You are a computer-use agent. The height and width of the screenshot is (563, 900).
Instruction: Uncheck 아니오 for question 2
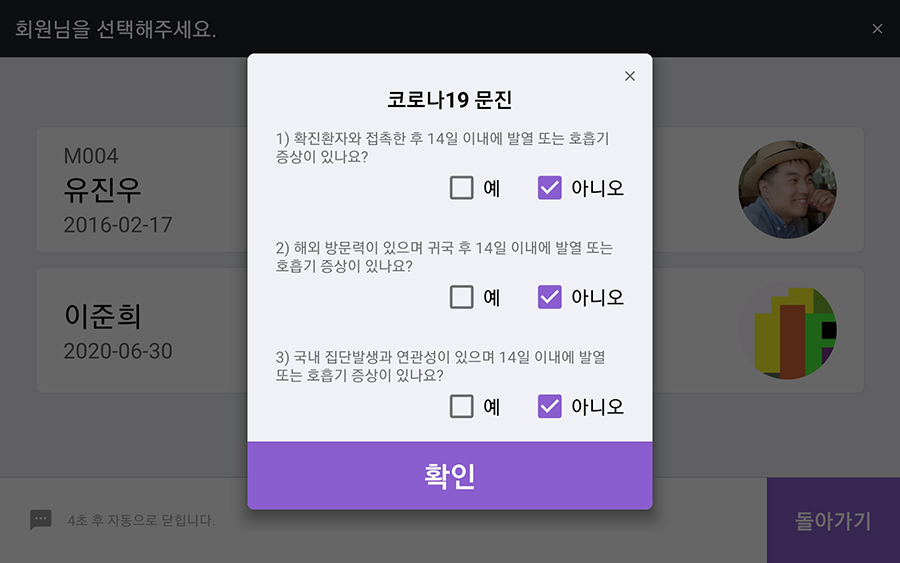click(x=549, y=297)
